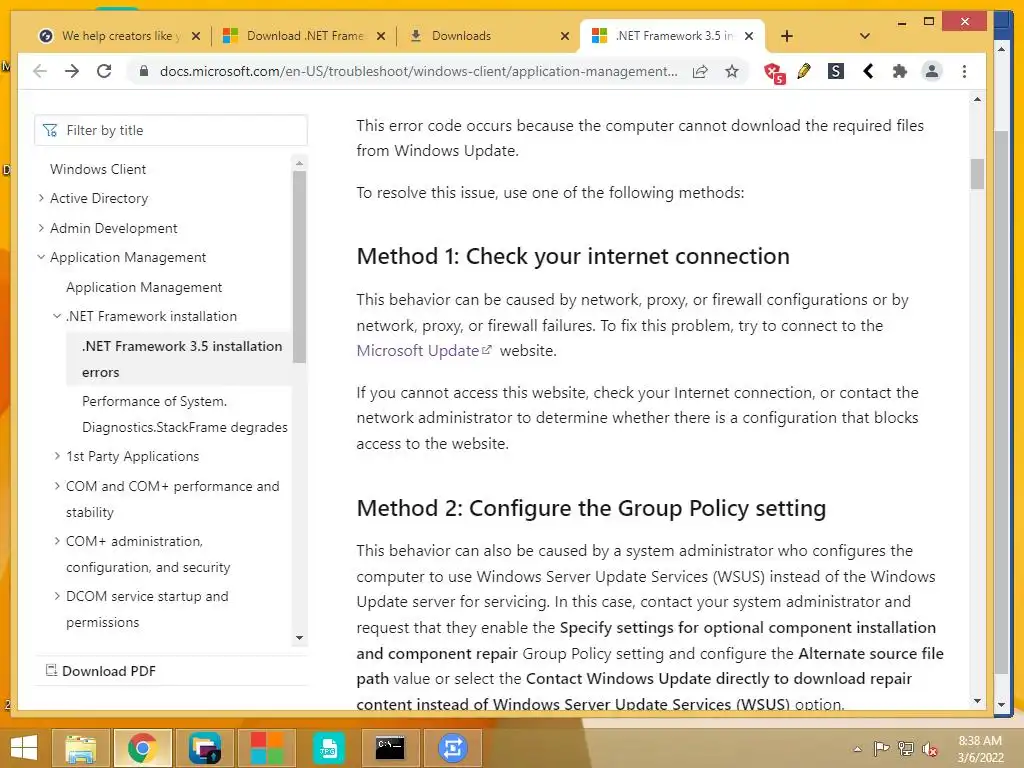Click the padlock site info icon
Viewport: 1024px width, 768px height.
point(144,71)
